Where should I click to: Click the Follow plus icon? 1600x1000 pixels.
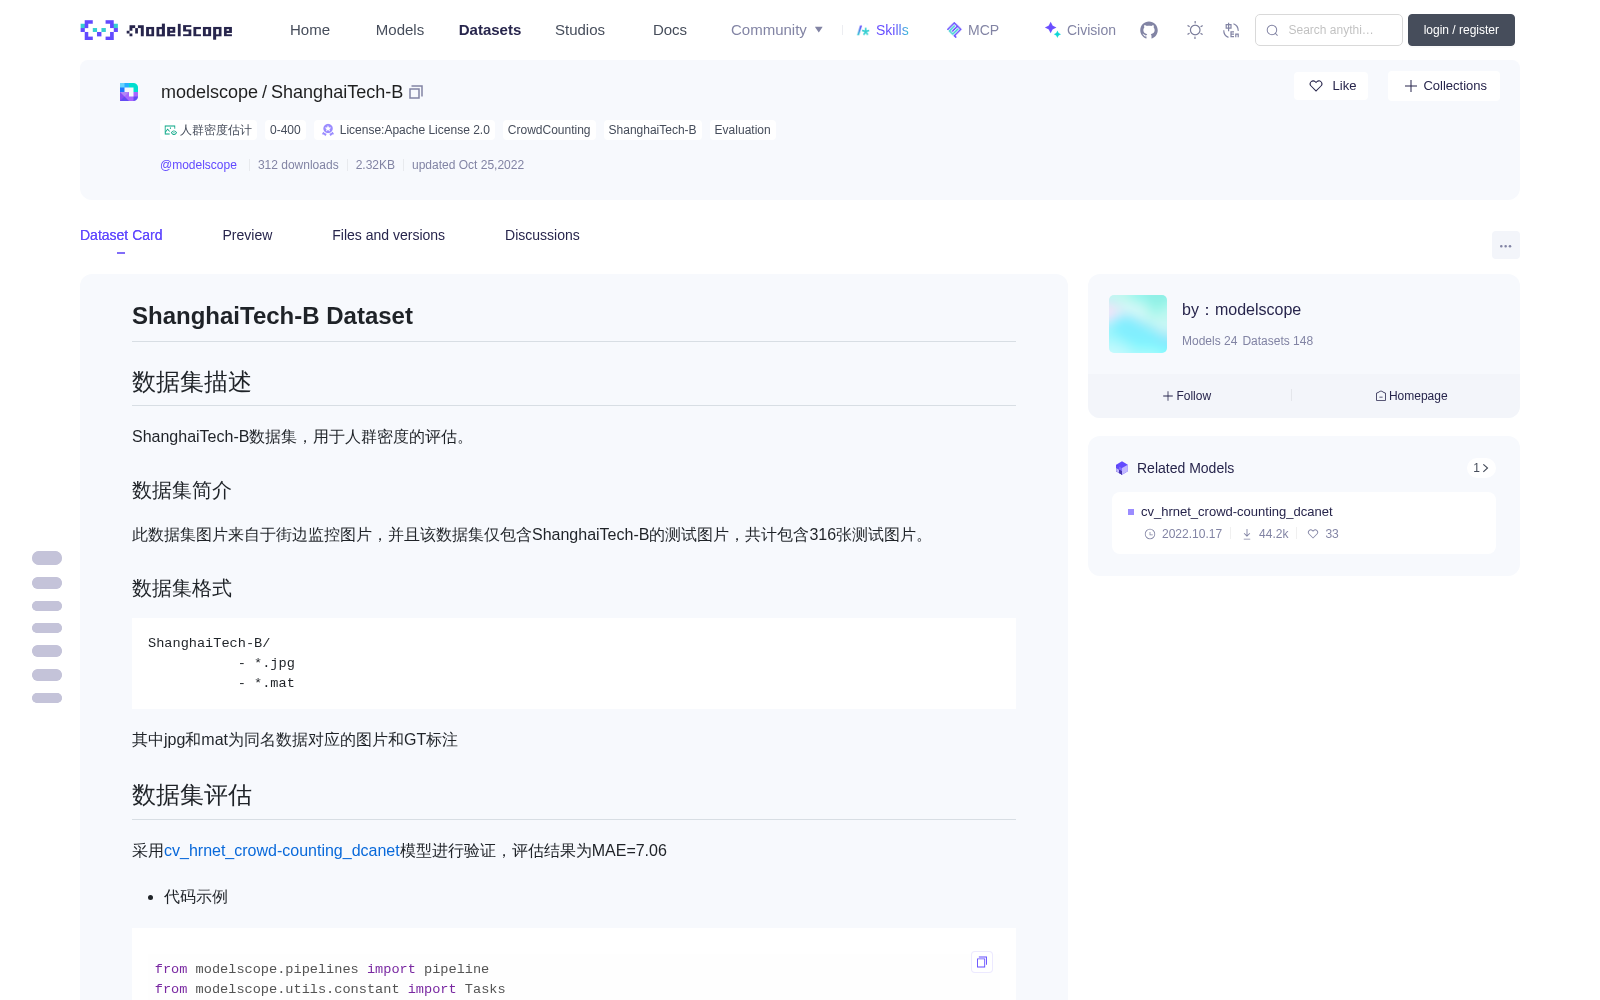(1168, 396)
